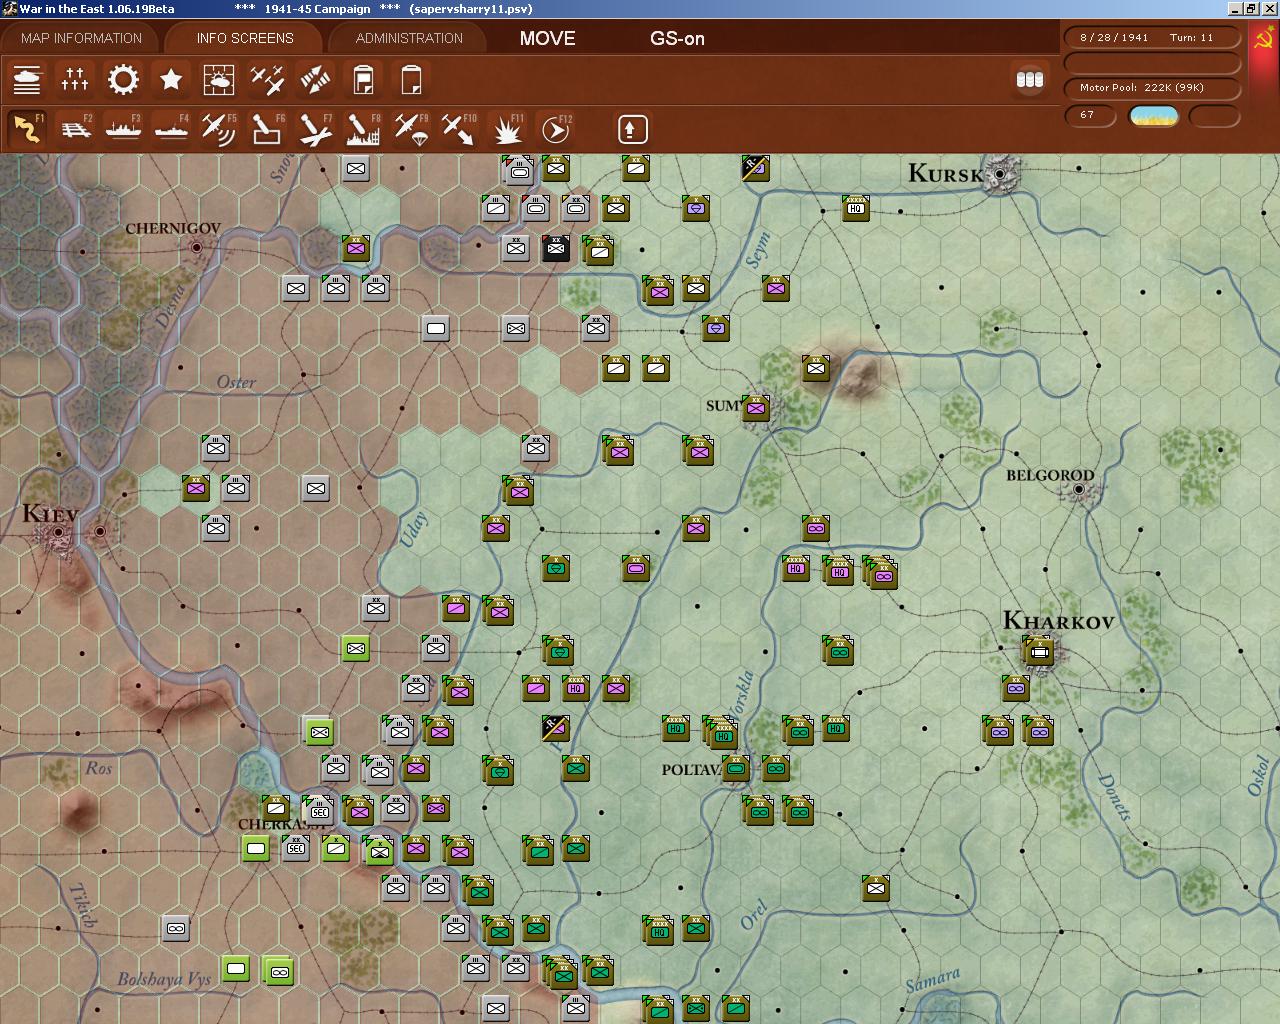
Task: Click the 8/28/1941 Turn 11 date box
Action: (x=1153, y=37)
